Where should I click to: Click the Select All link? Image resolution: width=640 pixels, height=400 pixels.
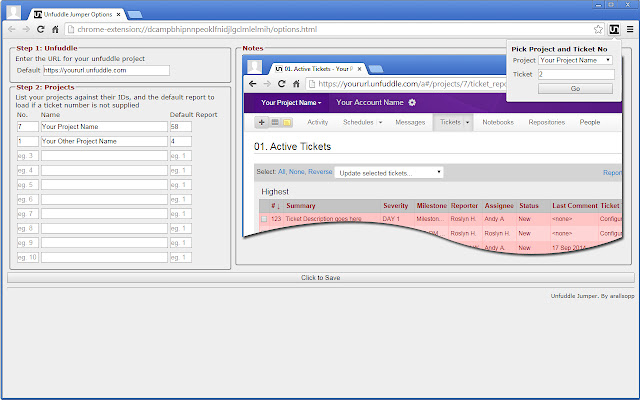click(x=282, y=172)
